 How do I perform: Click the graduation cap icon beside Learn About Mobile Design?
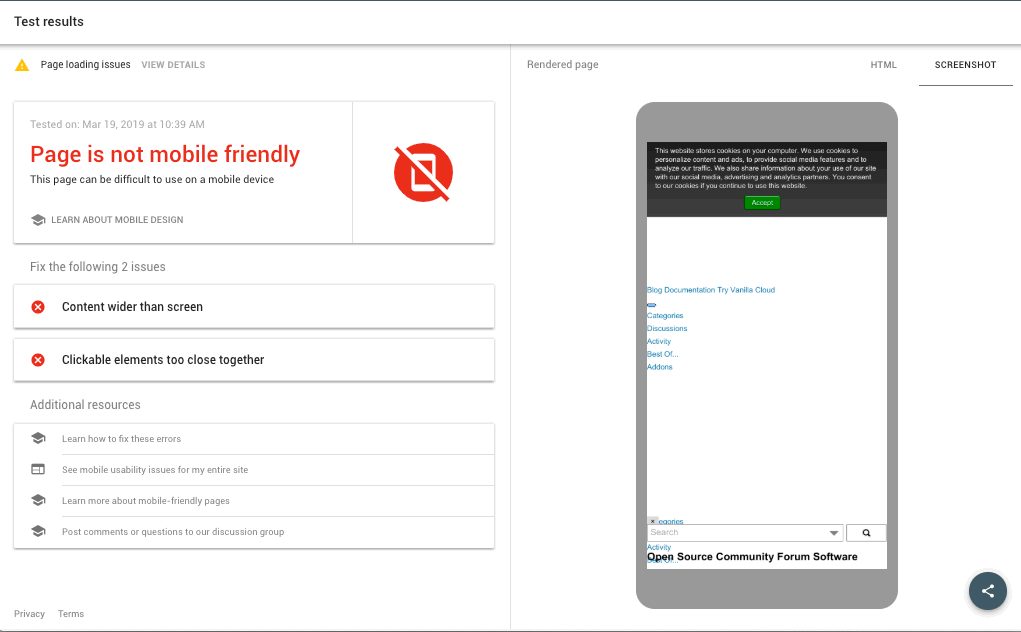pos(38,220)
